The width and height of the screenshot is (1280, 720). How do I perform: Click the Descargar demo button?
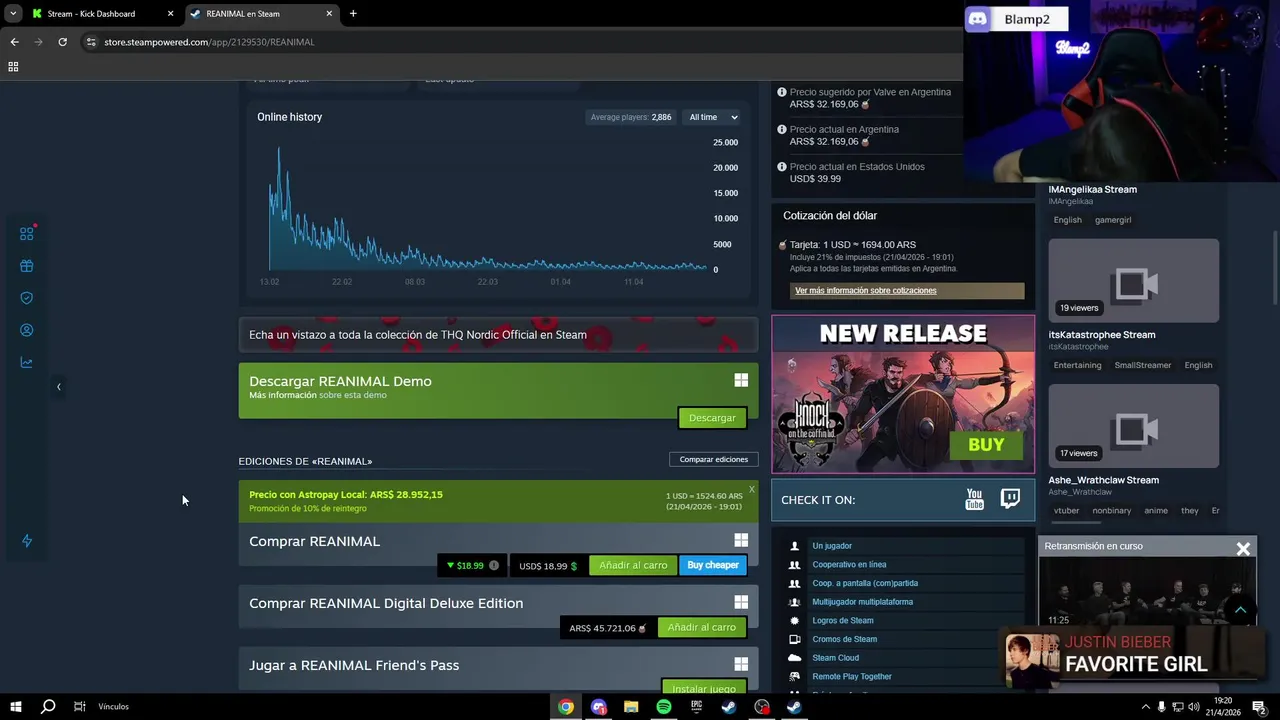click(x=712, y=418)
